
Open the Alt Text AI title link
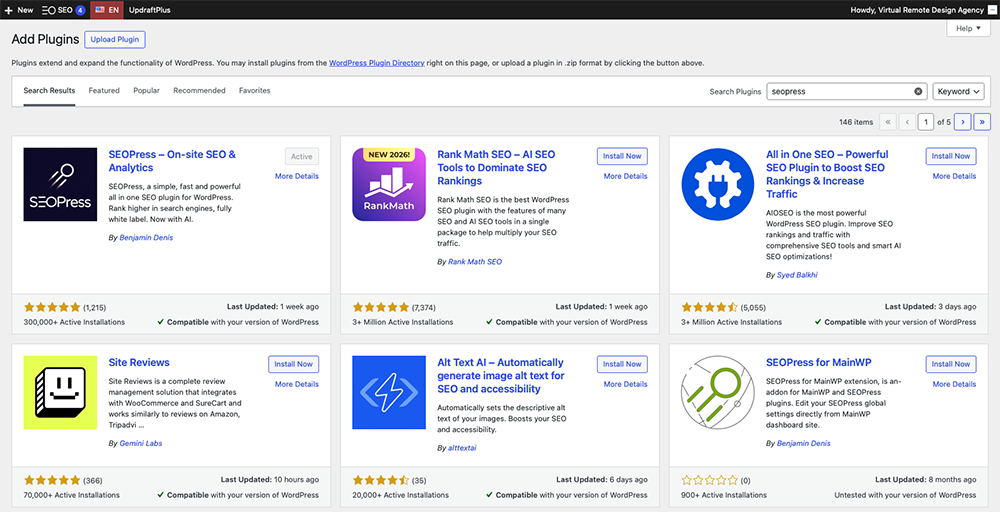point(501,376)
